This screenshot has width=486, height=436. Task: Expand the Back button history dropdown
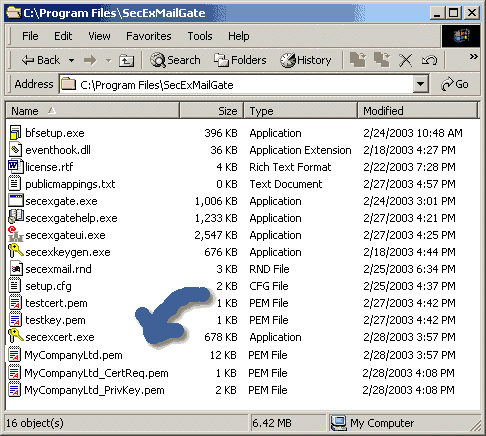(x=71, y=61)
